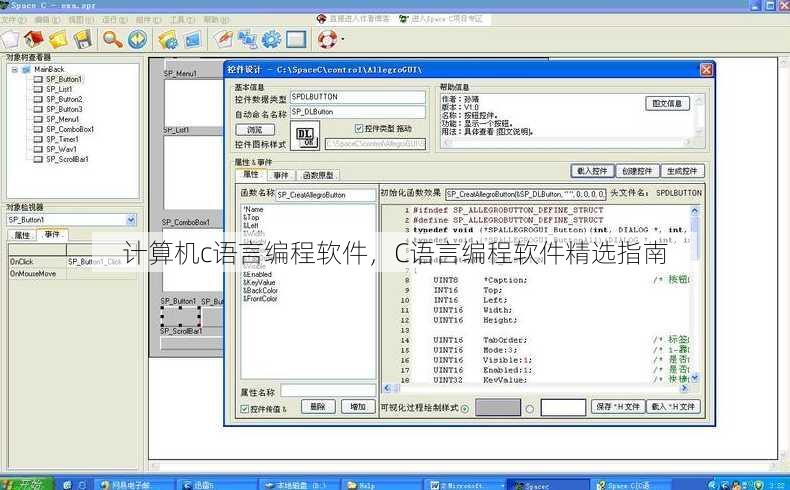Click the DL OK control icon preview
This screenshot has width=790, height=490.
pyautogui.click(x=305, y=136)
